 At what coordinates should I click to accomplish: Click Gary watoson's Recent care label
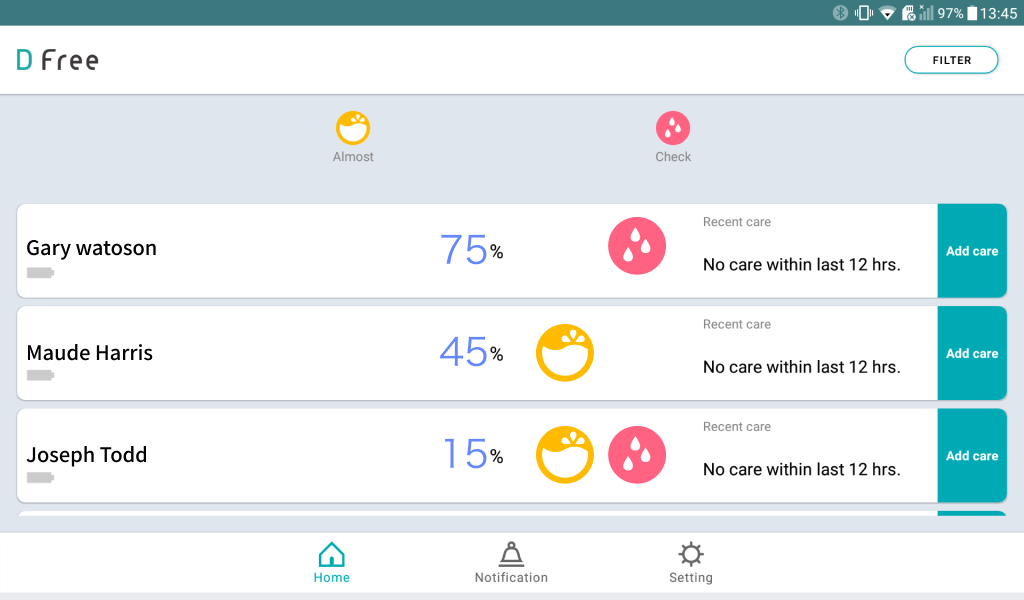[737, 222]
